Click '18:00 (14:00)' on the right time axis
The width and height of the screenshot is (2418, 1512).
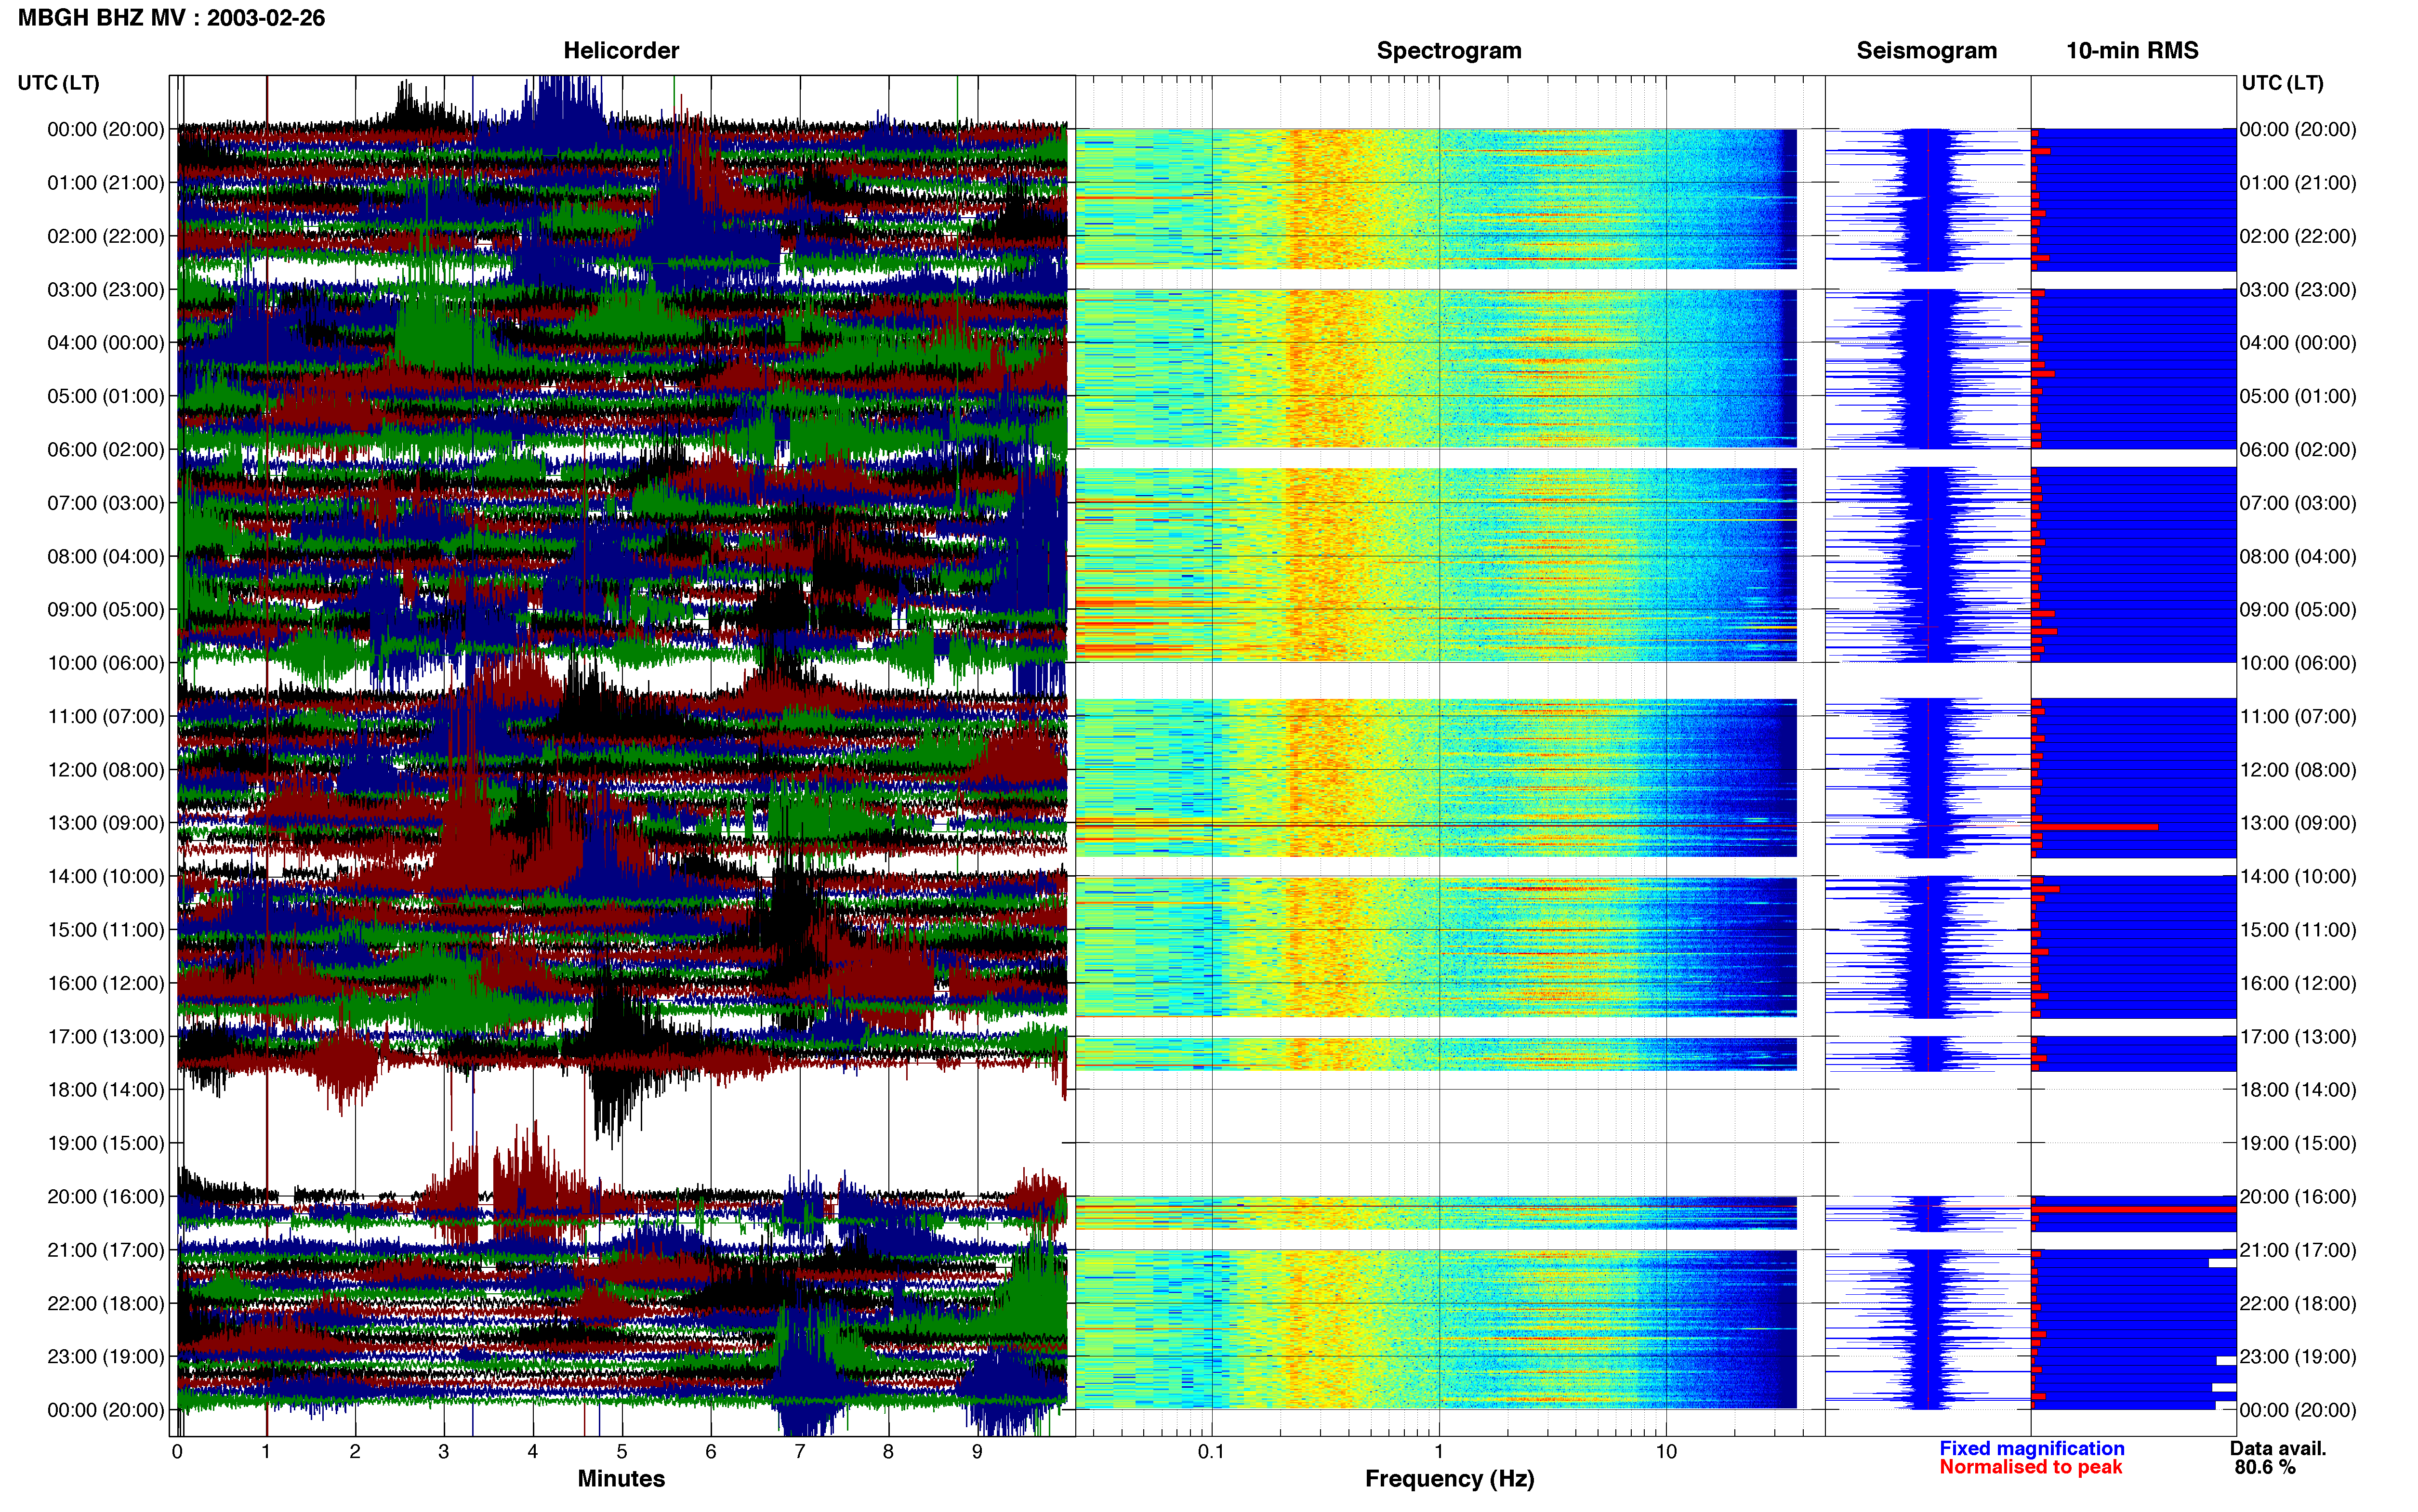click(2298, 1090)
